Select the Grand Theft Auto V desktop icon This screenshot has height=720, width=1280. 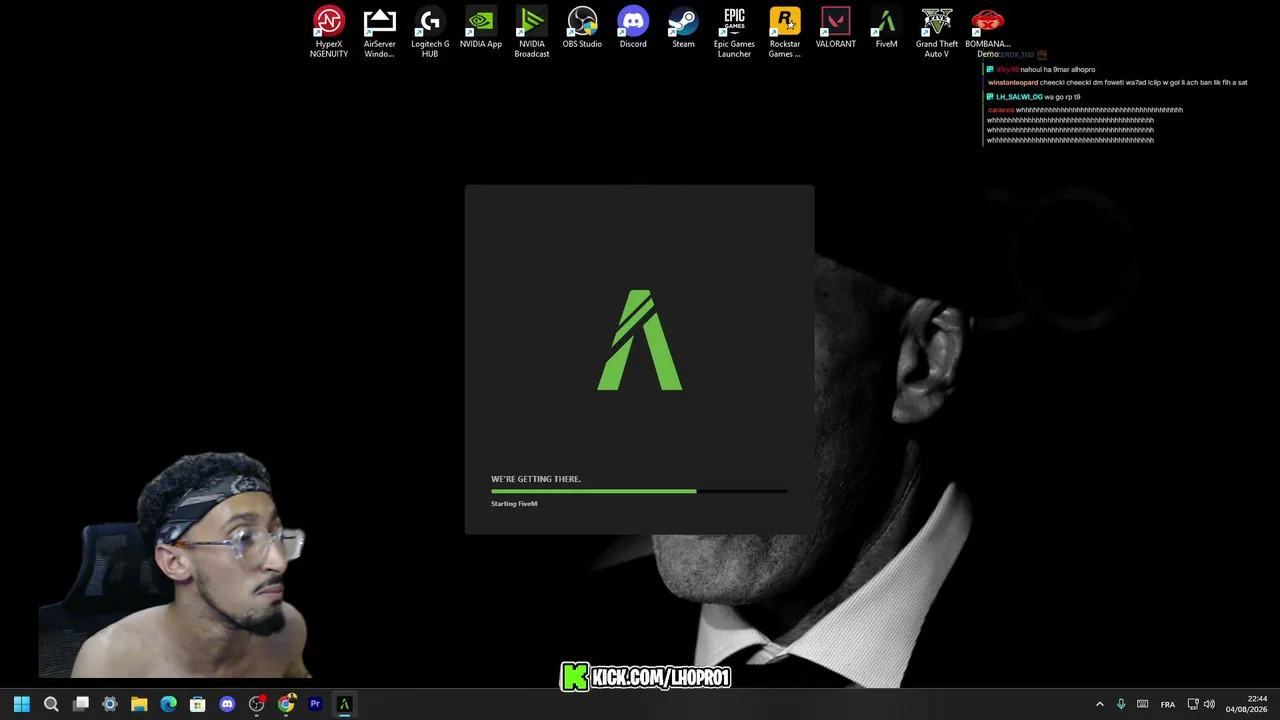(937, 32)
